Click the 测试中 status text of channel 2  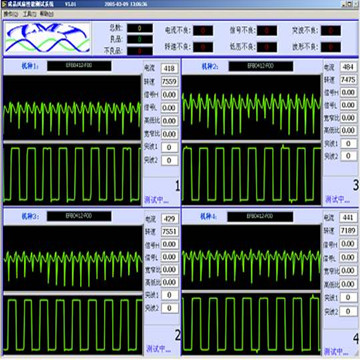tap(158, 349)
